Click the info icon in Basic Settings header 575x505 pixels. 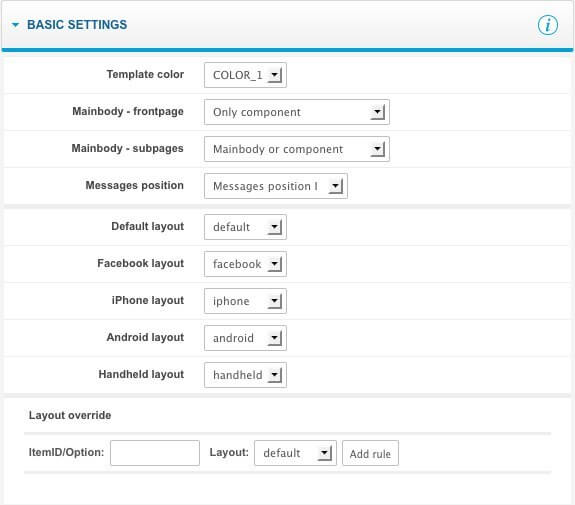point(548,25)
